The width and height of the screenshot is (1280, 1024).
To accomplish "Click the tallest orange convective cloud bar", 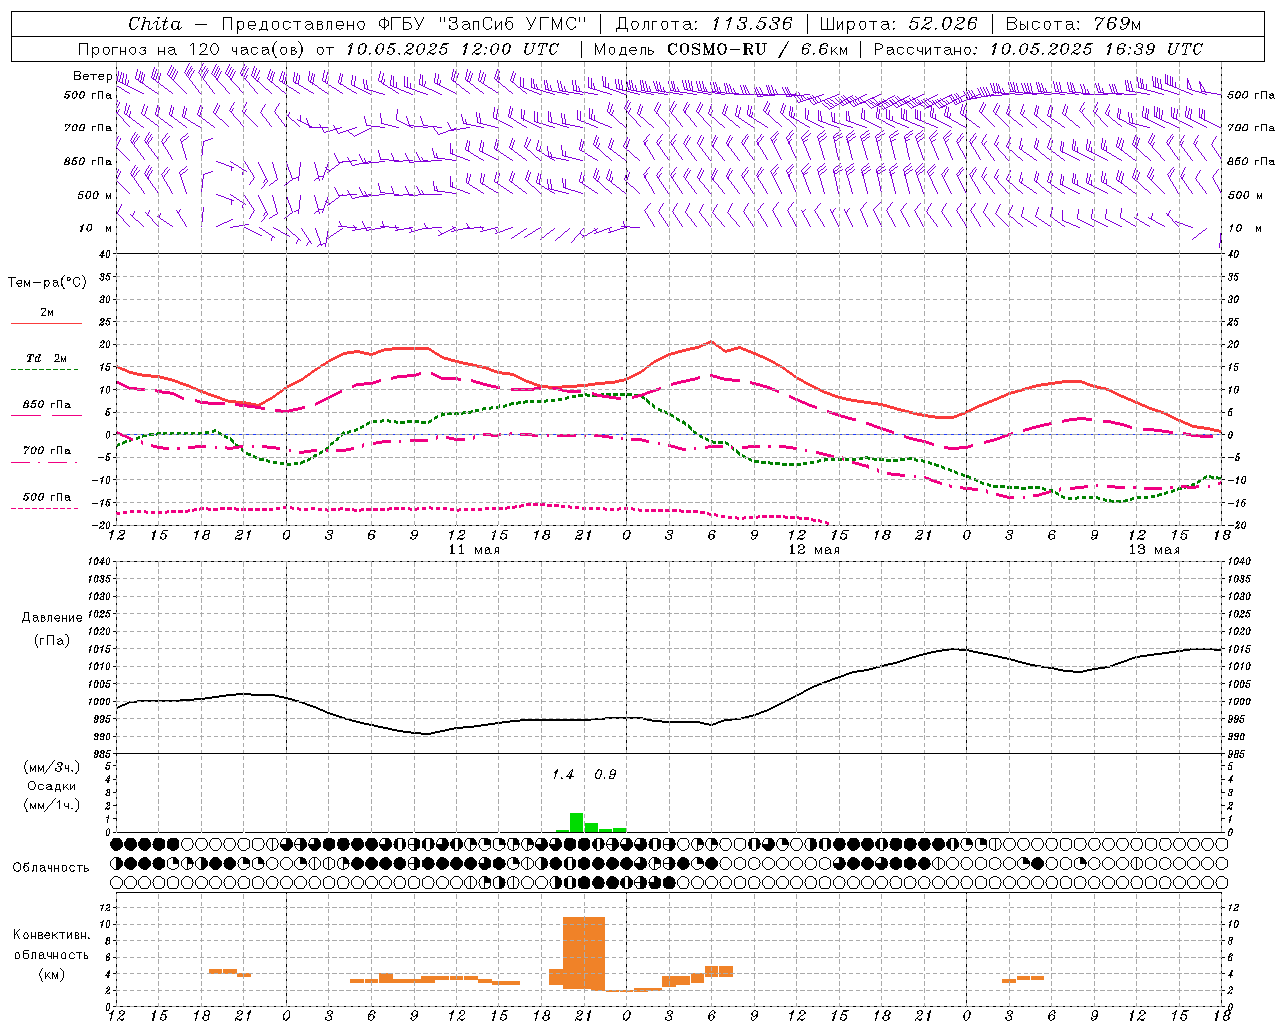I will point(584,953).
